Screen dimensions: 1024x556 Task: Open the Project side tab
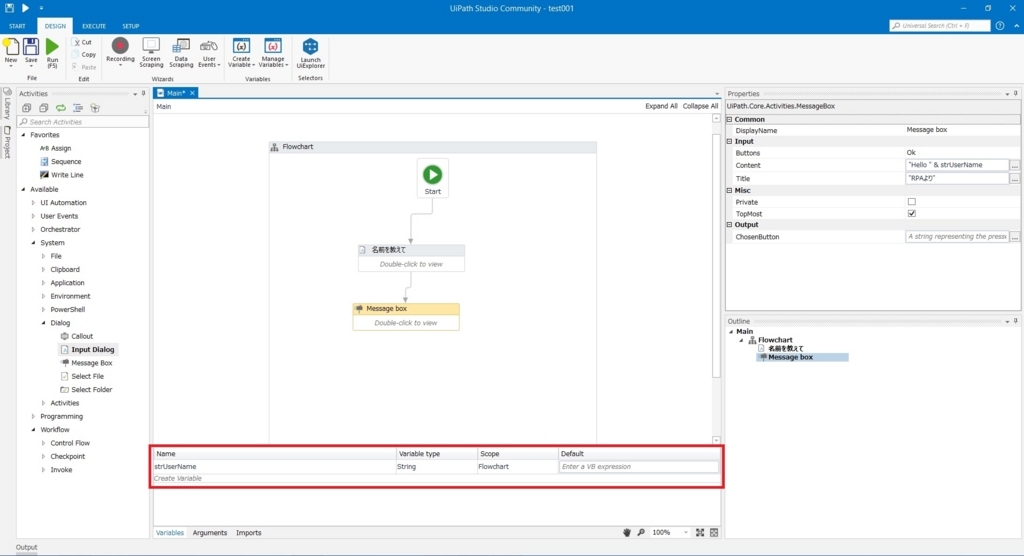tap(7, 142)
